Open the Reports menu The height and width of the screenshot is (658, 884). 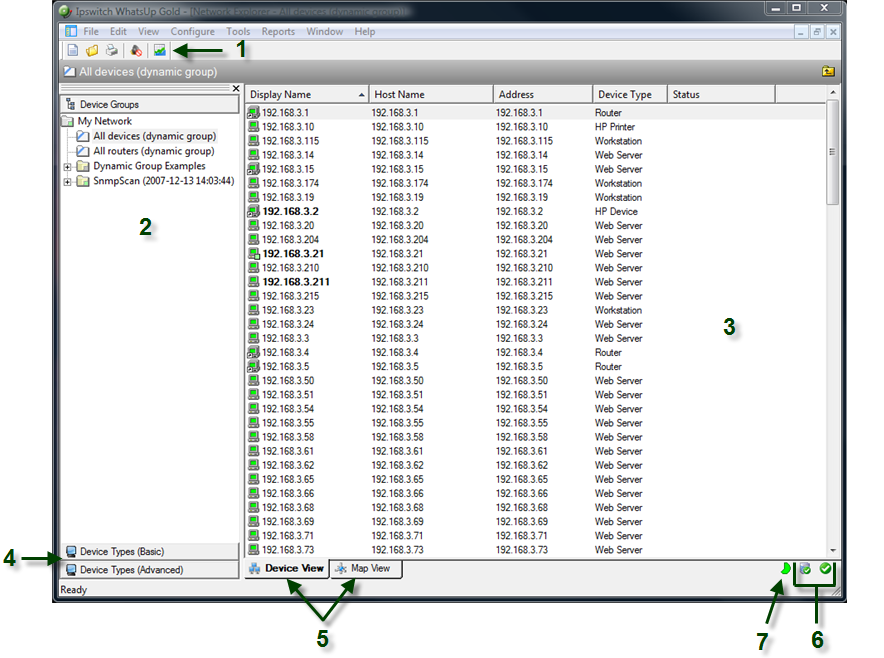coord(278,32)
